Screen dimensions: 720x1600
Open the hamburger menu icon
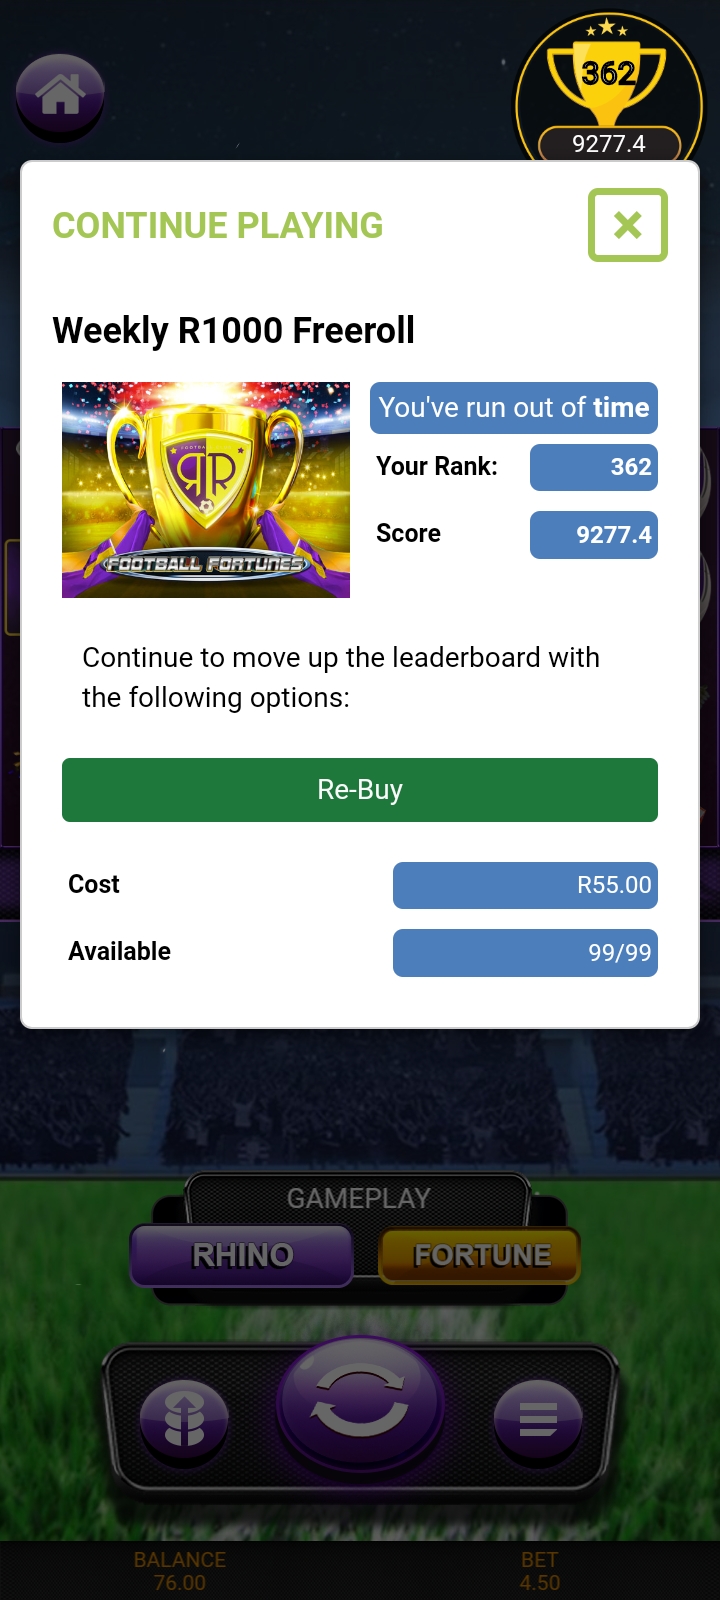tap(538, 1420)
